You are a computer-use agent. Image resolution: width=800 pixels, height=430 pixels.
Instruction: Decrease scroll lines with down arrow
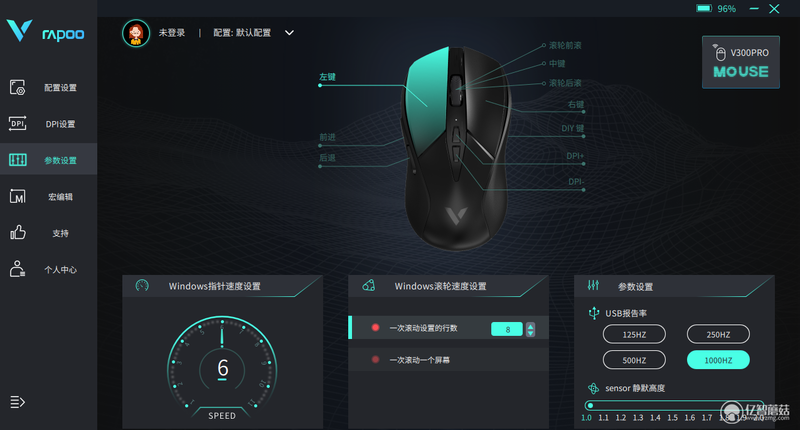pos(531,333)
